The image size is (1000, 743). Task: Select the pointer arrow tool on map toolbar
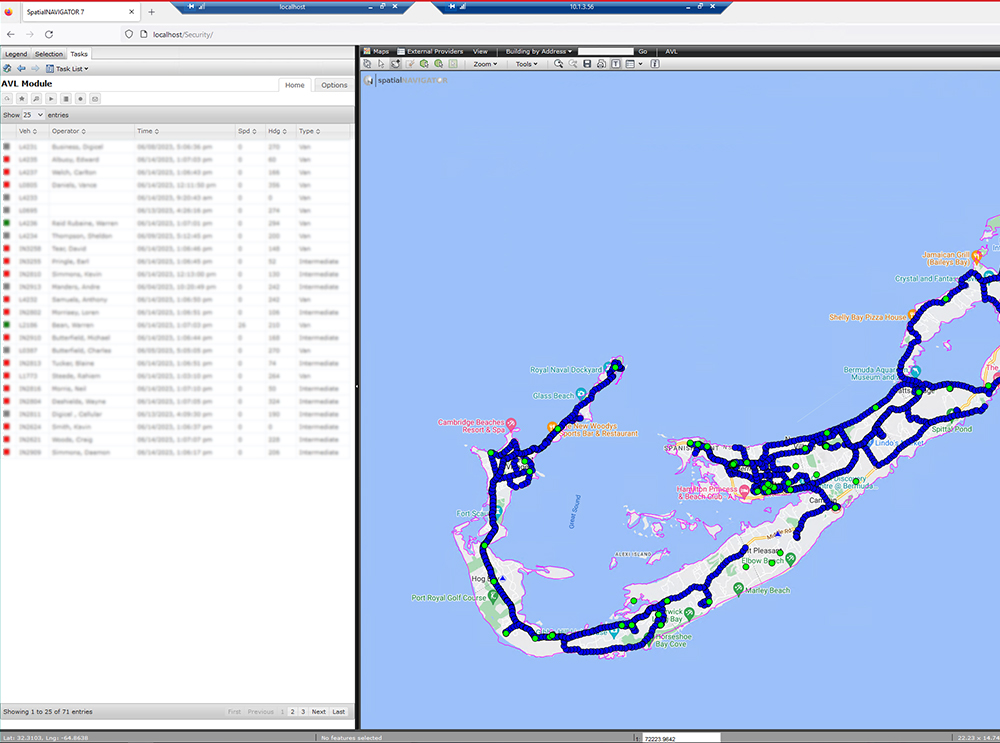[381, 64]
